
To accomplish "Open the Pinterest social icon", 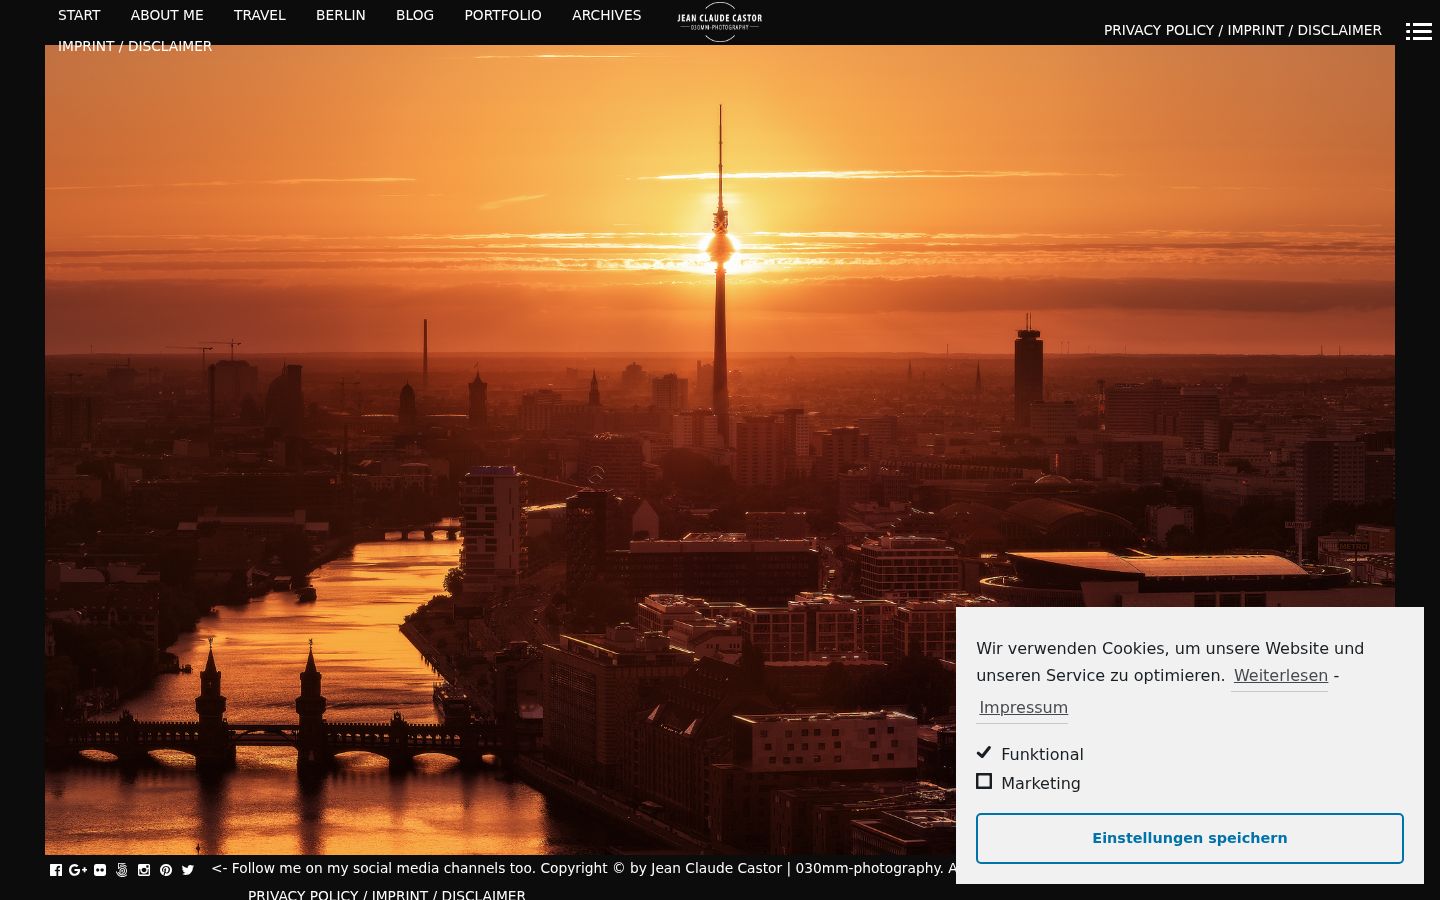I will pos(166,870).
